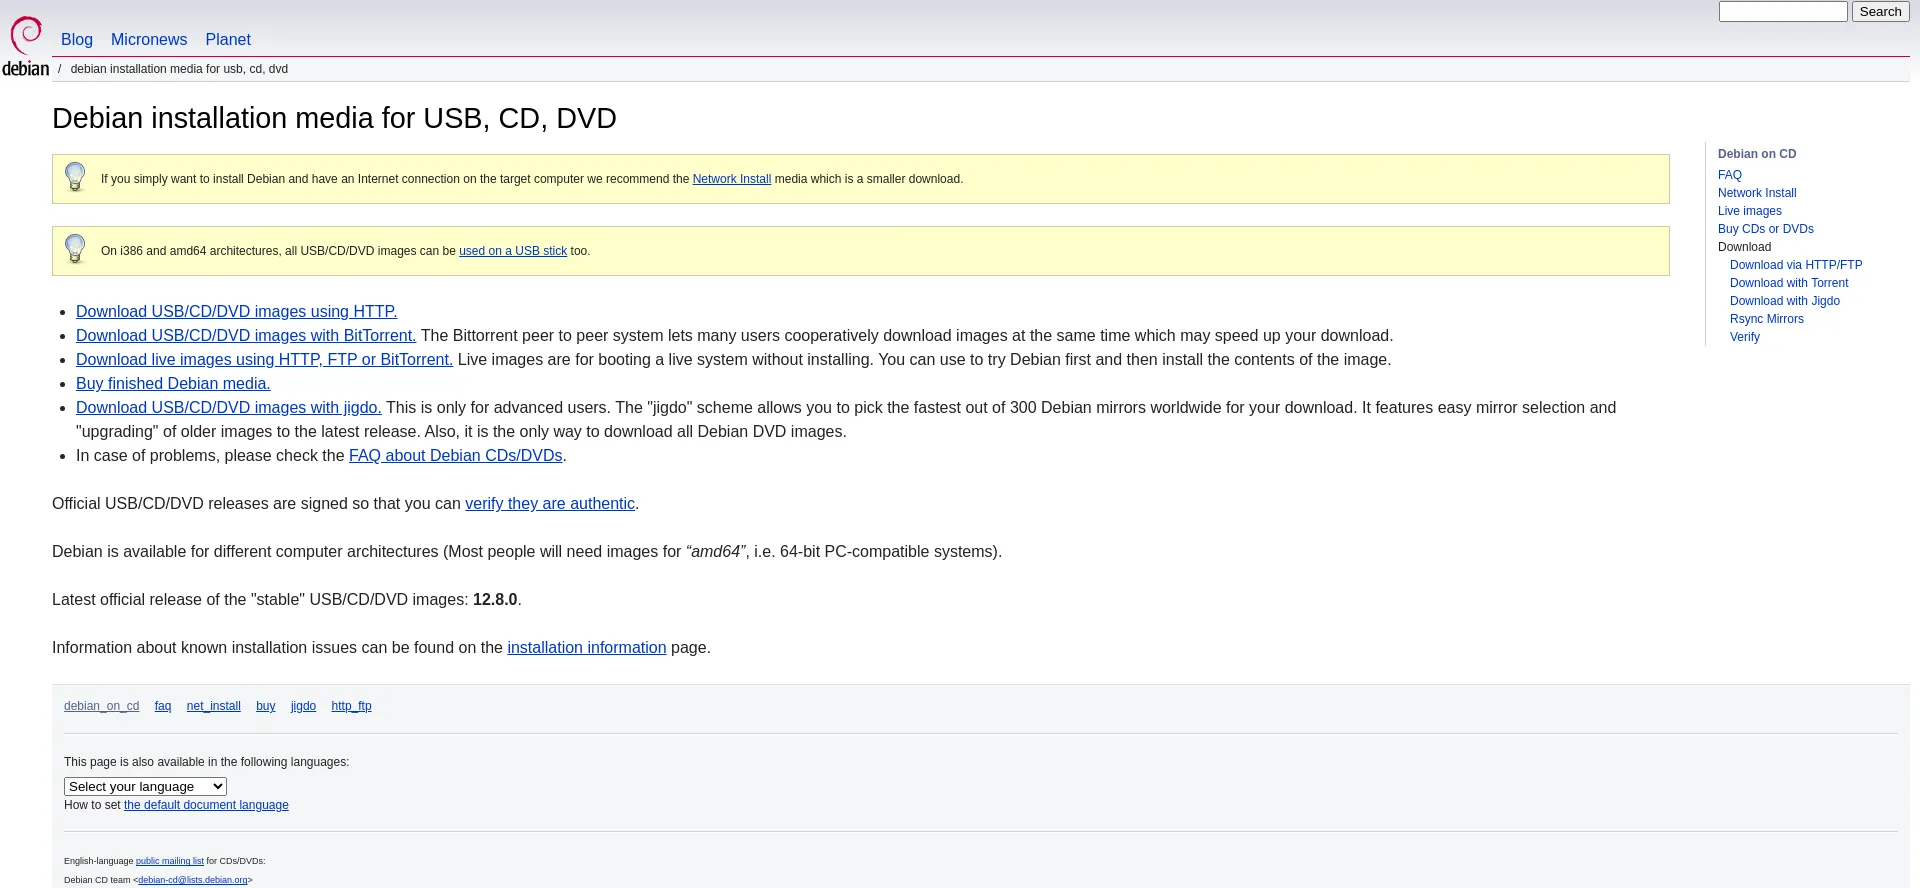Select Live images in the sidebar
Image resolution: width=1920 pixels, height=888 pixels.
pos(1750,211)
